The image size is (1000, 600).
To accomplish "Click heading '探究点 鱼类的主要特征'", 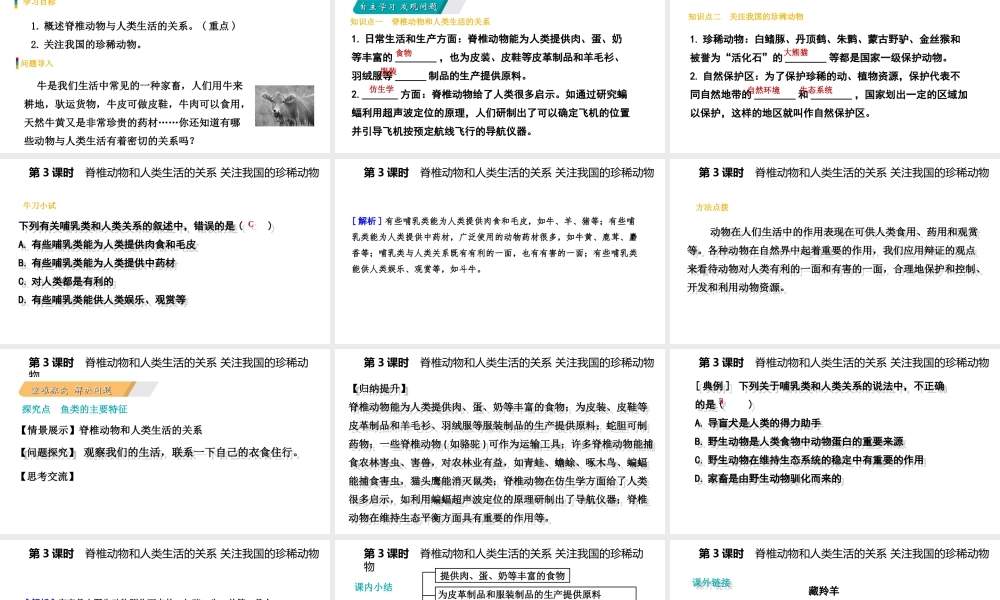I will coord(75,409).
